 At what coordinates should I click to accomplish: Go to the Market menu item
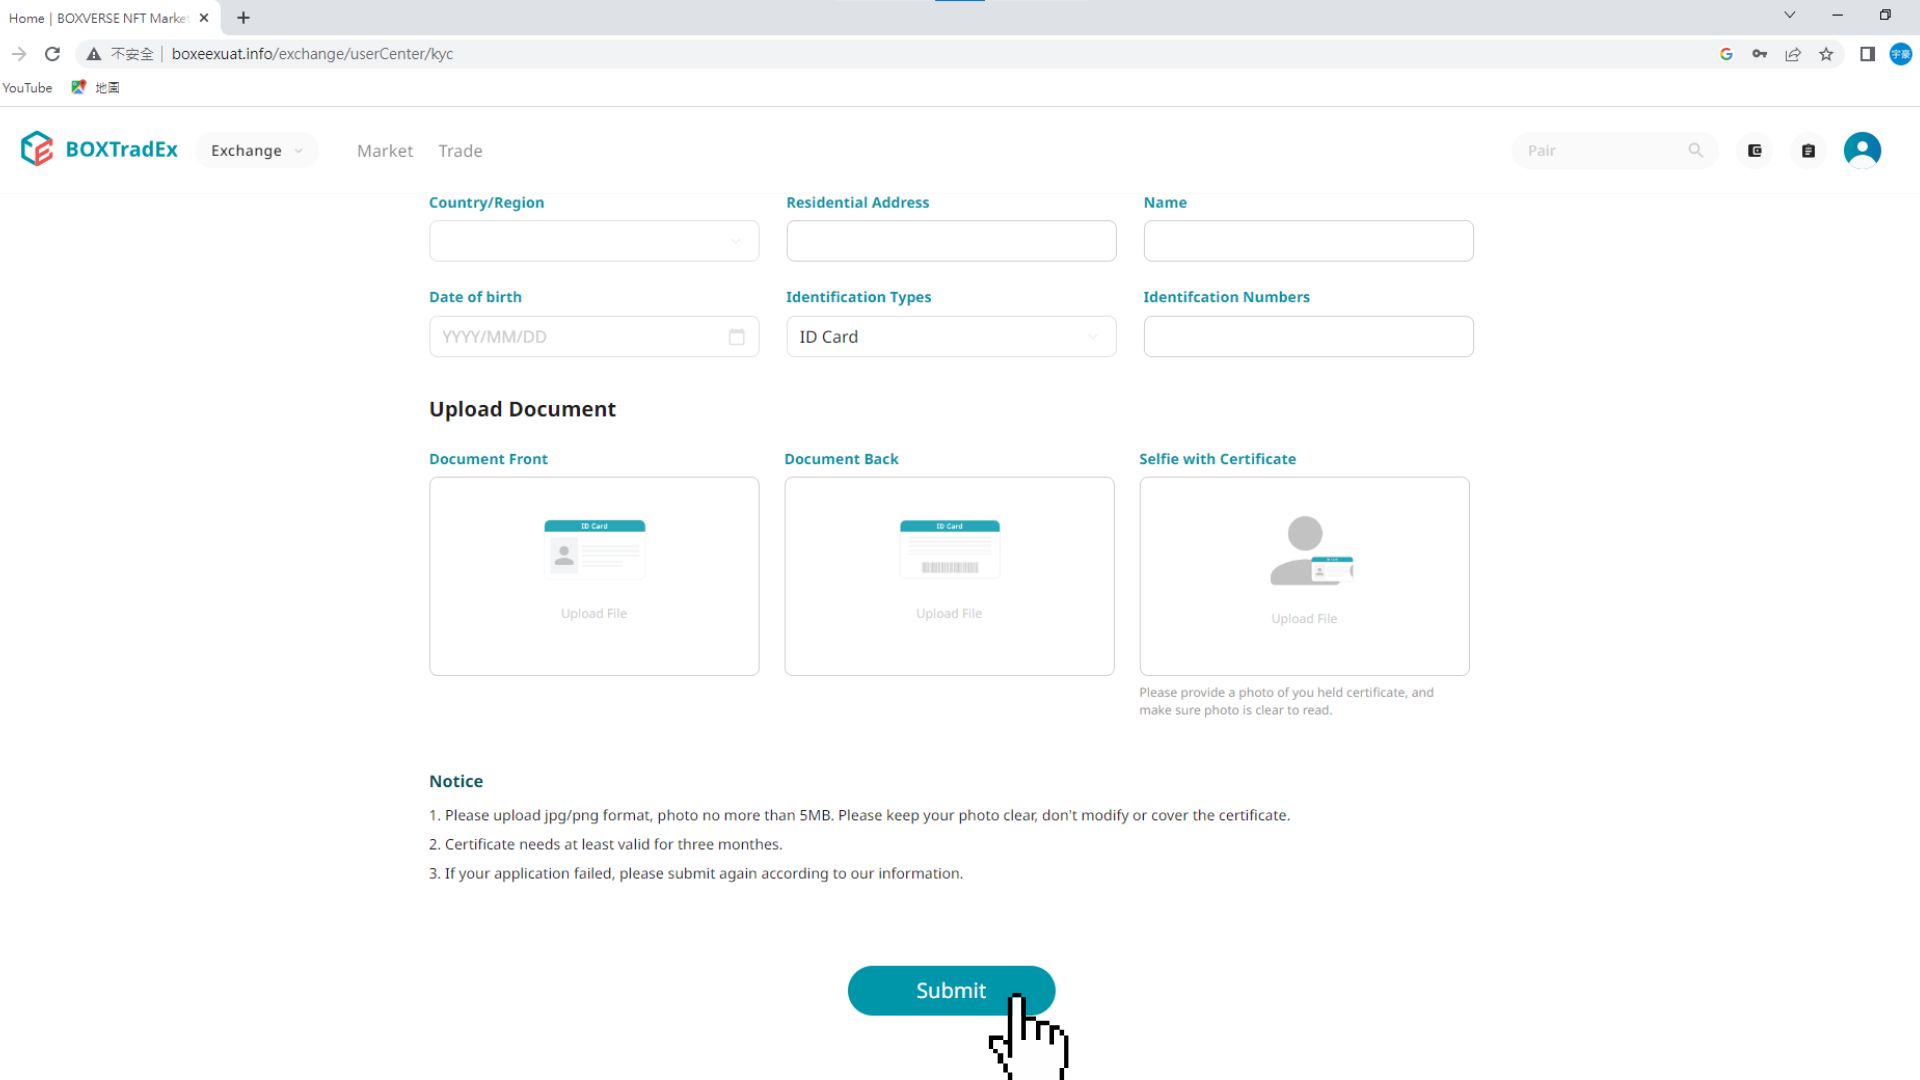384,151
